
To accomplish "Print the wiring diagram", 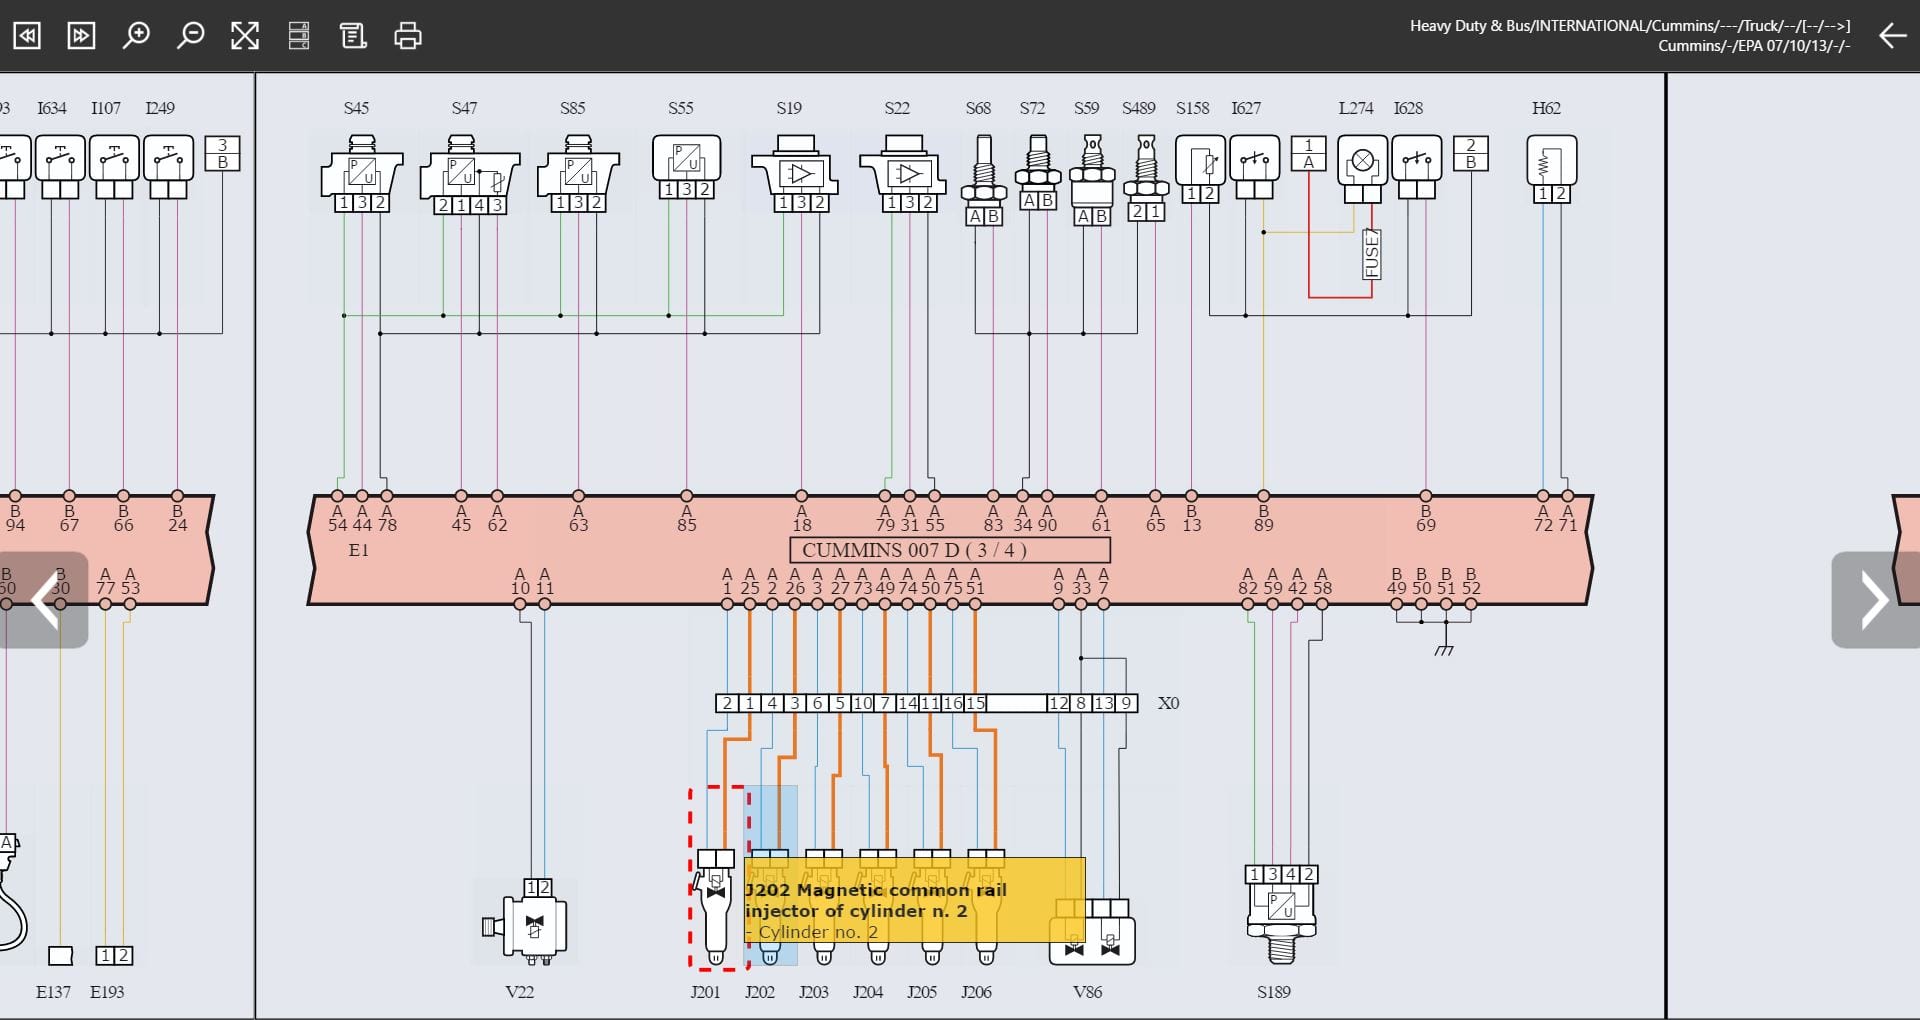I will click(x=408, y=36).
